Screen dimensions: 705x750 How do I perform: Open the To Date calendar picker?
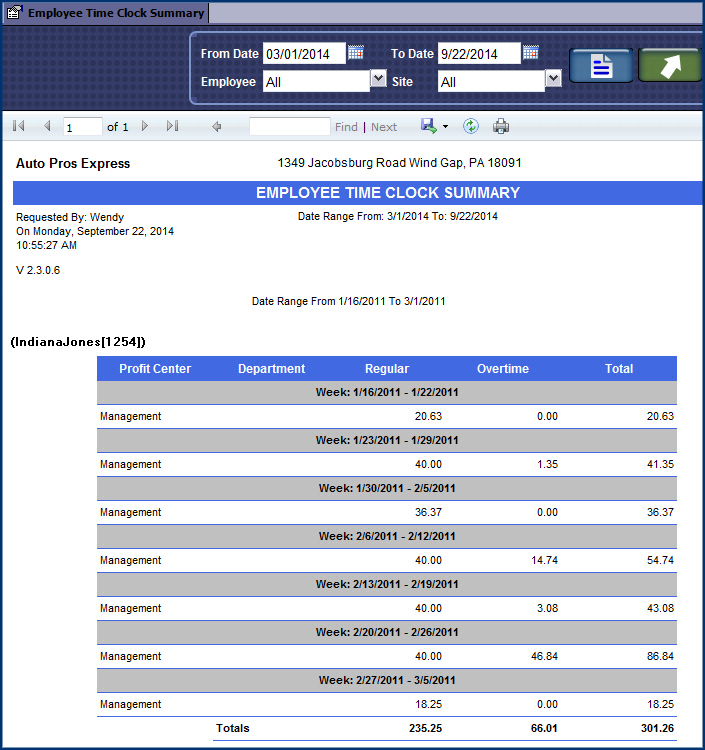(x=531, y=53)
